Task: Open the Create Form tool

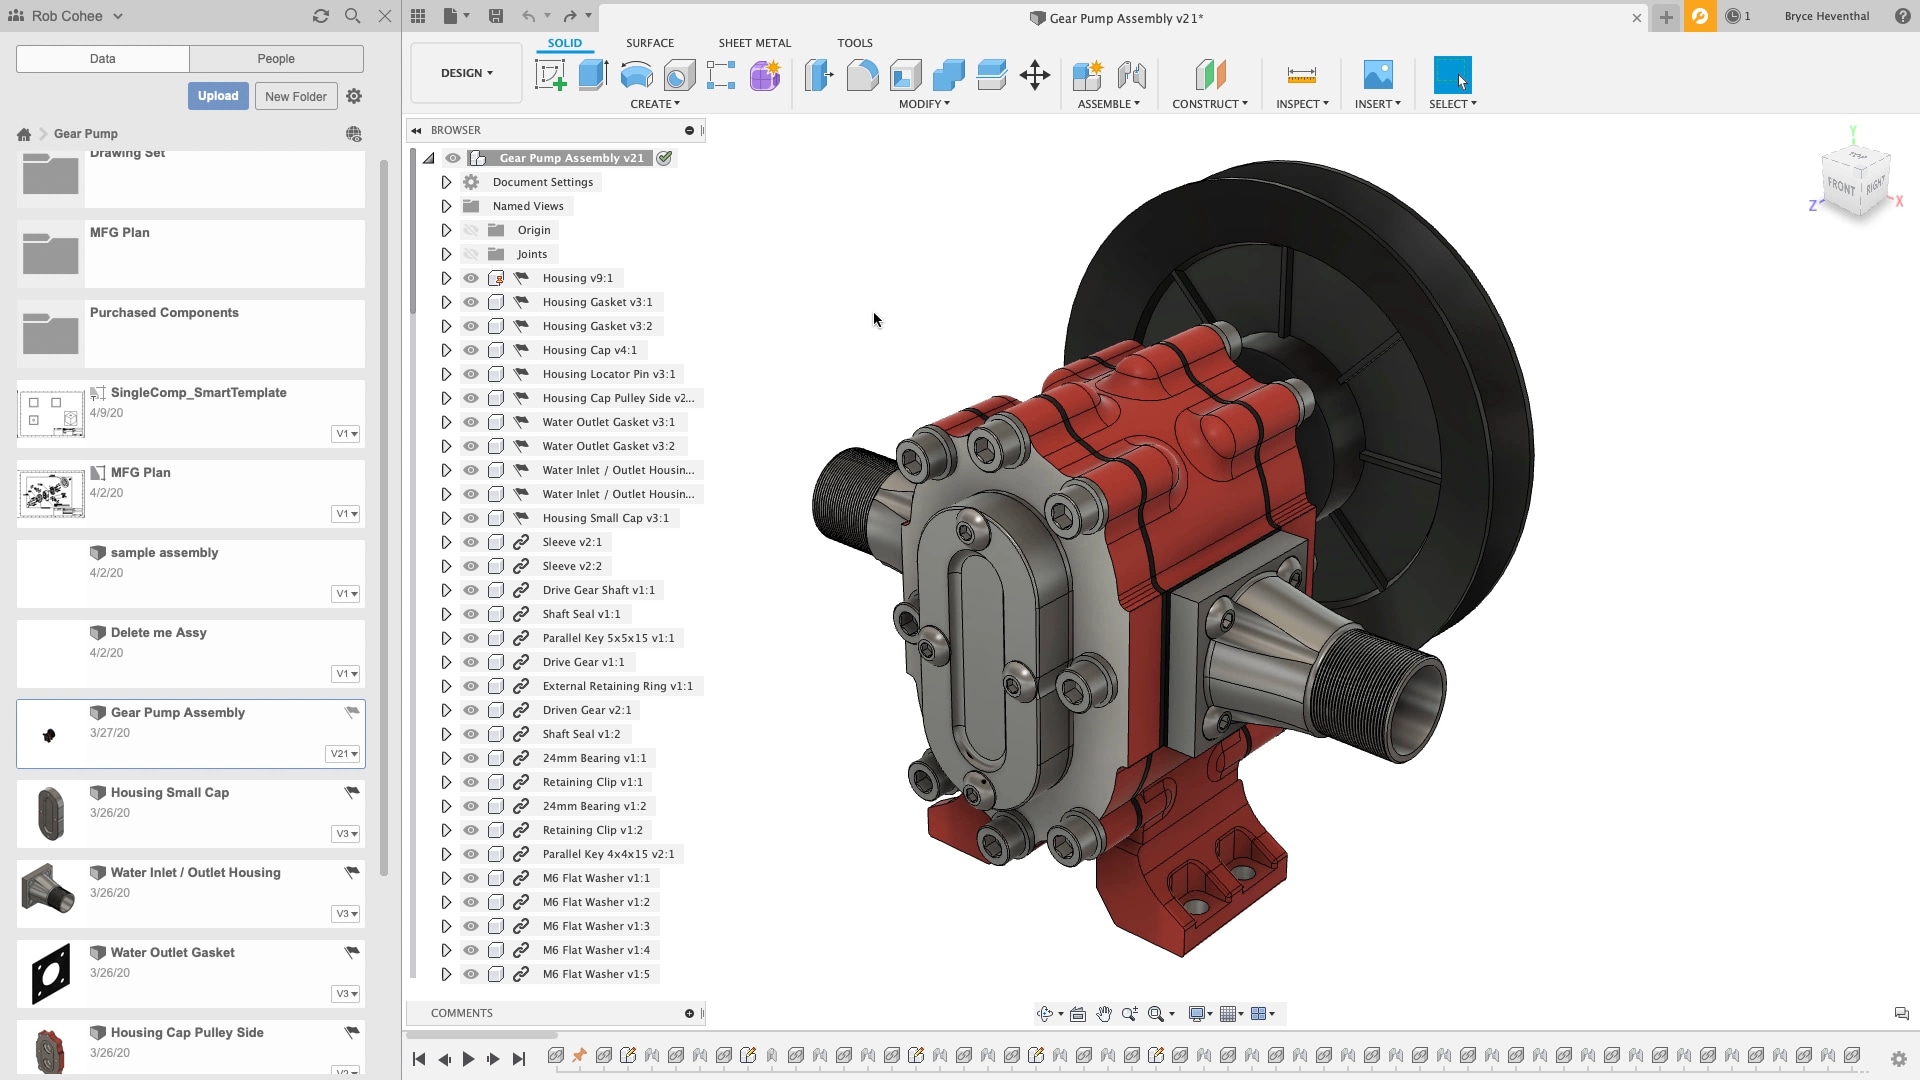Action: [x=765, y=75]
